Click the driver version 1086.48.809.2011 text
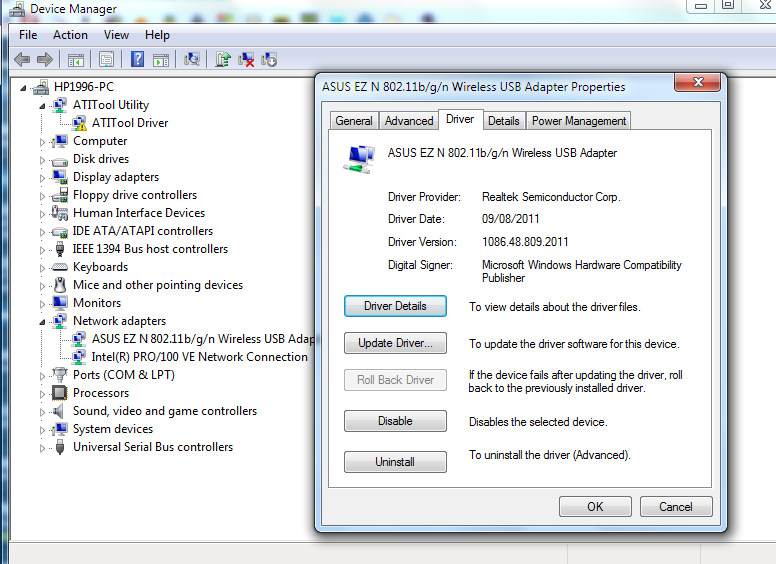The height and width of the screenshot is (564, 776). point(525,242)
